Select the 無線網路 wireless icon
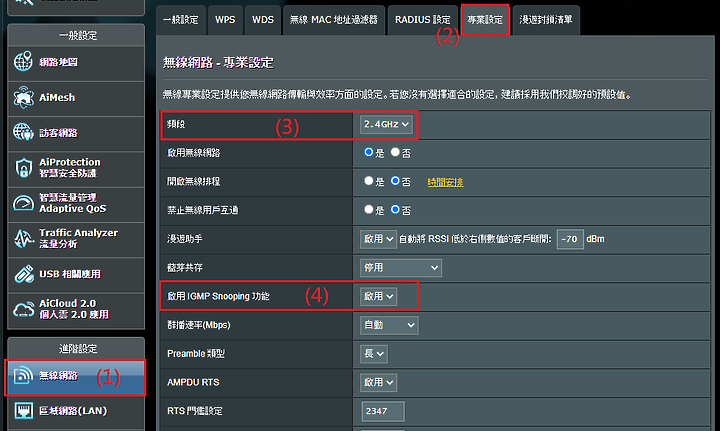 tap(23, 375)
